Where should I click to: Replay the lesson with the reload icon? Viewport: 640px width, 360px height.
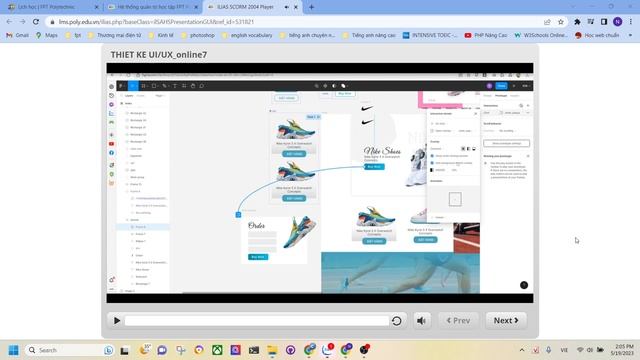coord(397,321)
